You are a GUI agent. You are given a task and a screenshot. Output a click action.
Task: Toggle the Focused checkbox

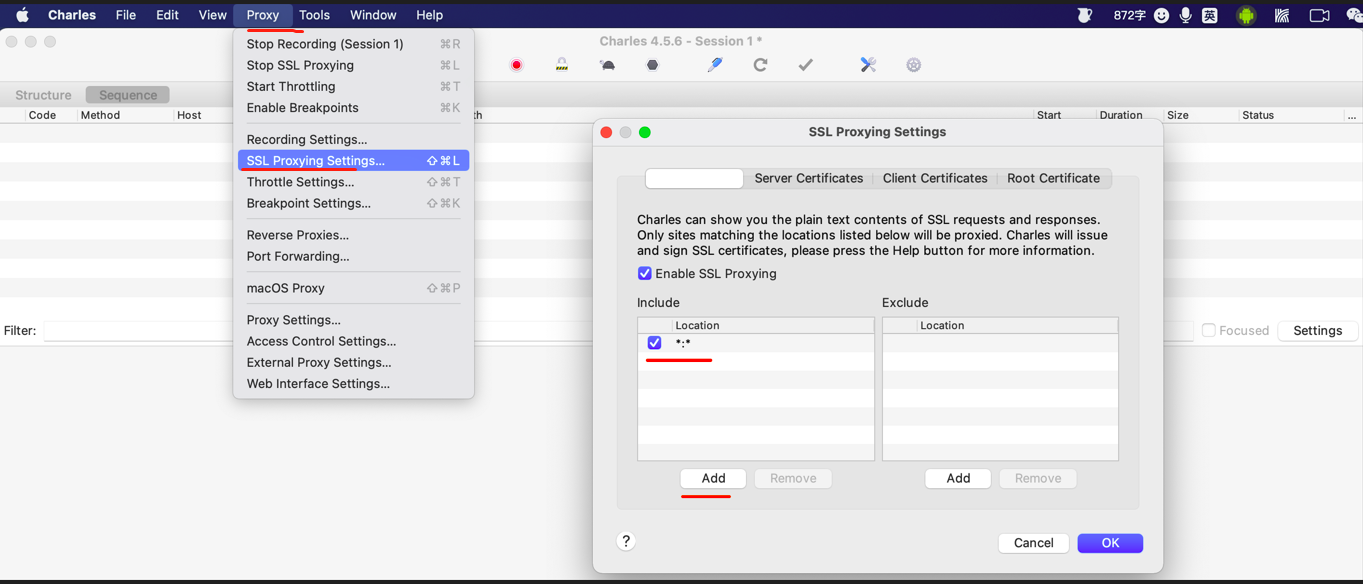1209,331
